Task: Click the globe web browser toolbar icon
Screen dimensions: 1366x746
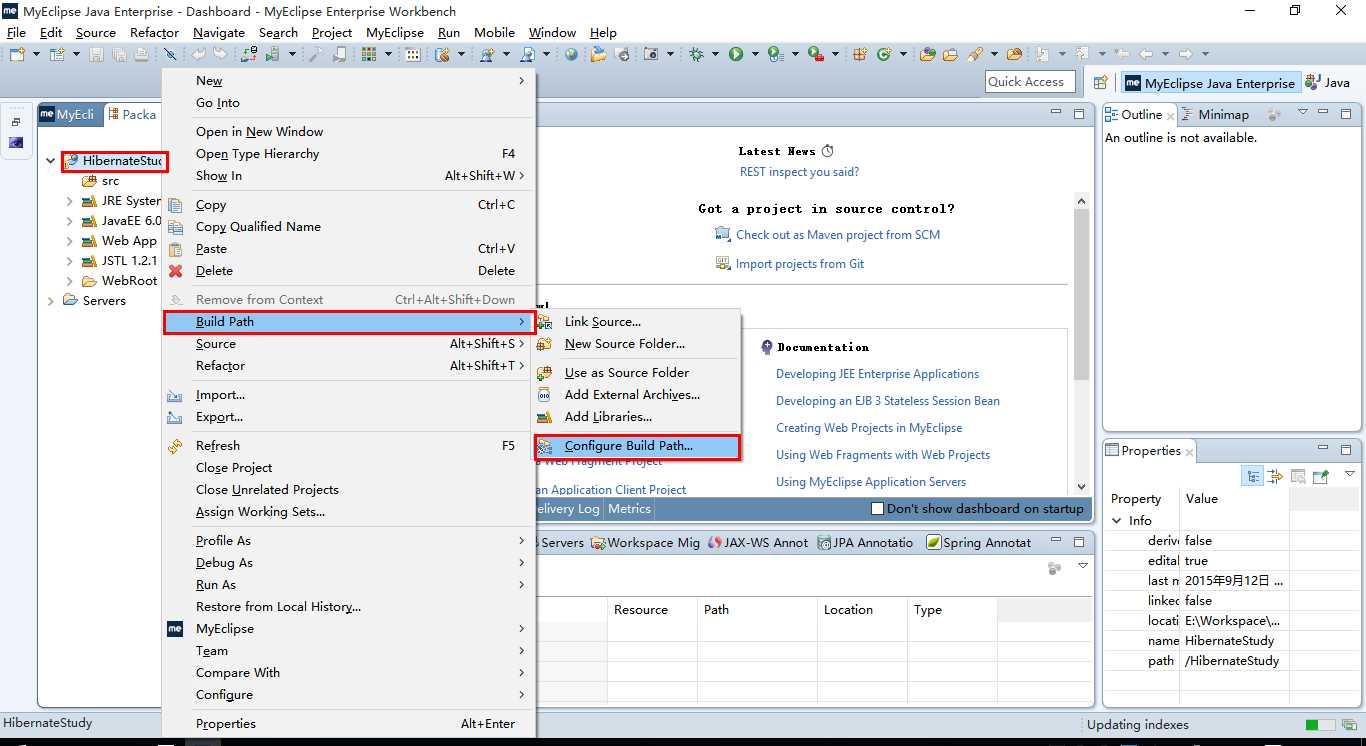Action: tap(570, 54)
